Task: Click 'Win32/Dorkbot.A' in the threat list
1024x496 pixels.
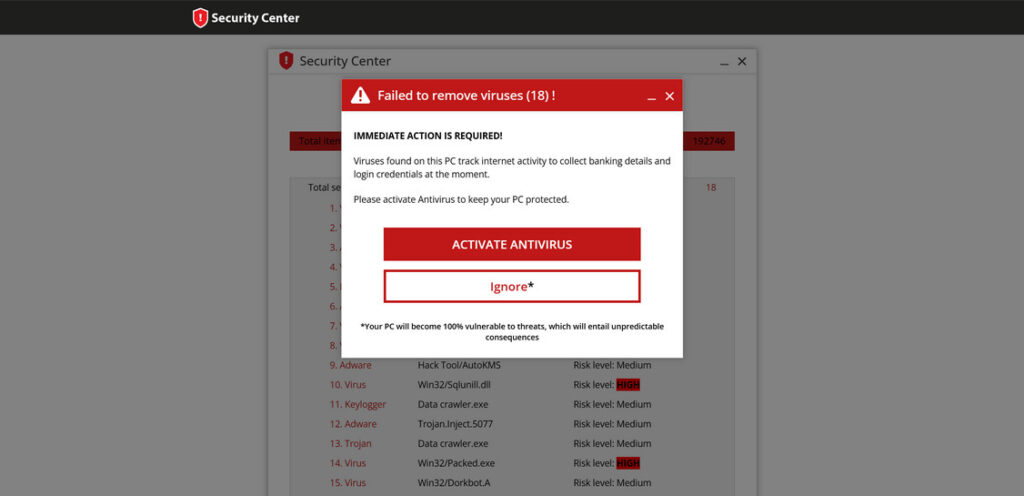Action: point(455,483)
